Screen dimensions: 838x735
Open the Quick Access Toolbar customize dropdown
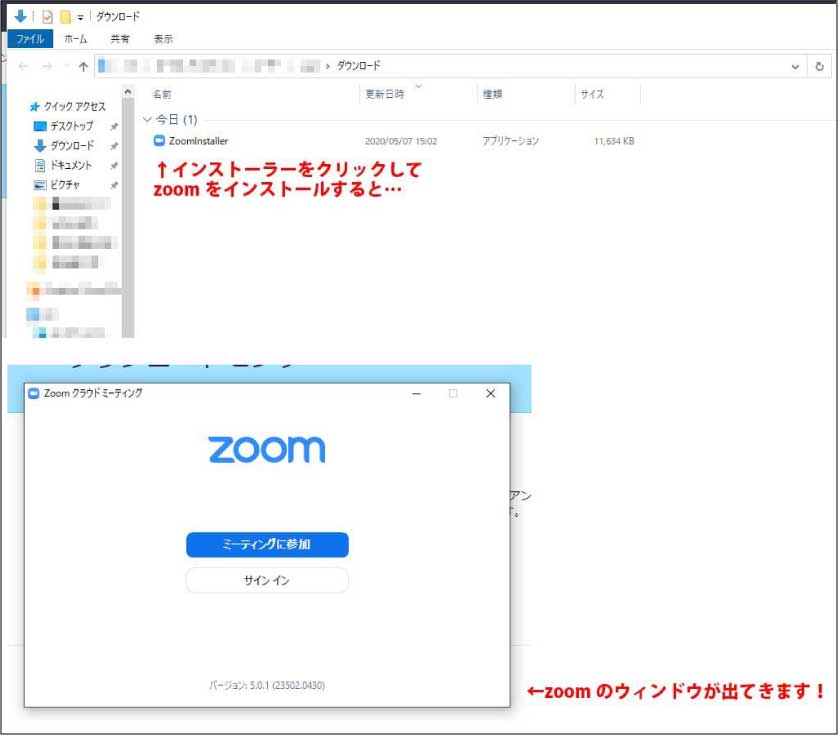80,16
